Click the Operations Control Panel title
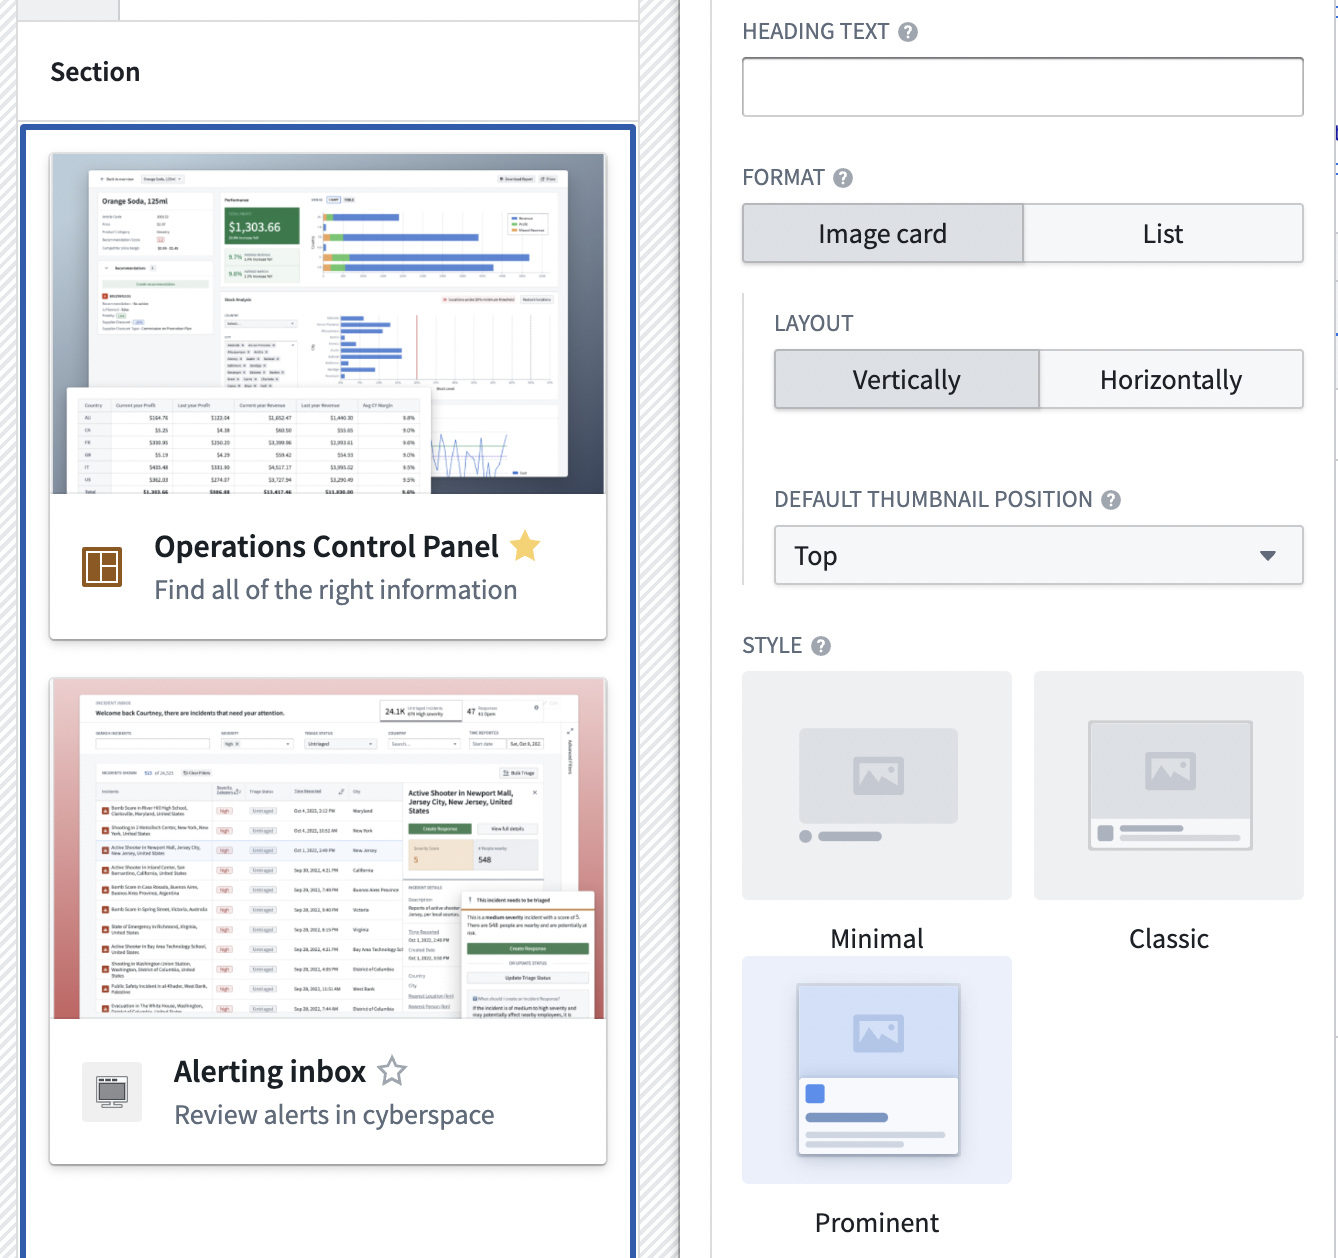1338x1258 pixels. (326, 546)
